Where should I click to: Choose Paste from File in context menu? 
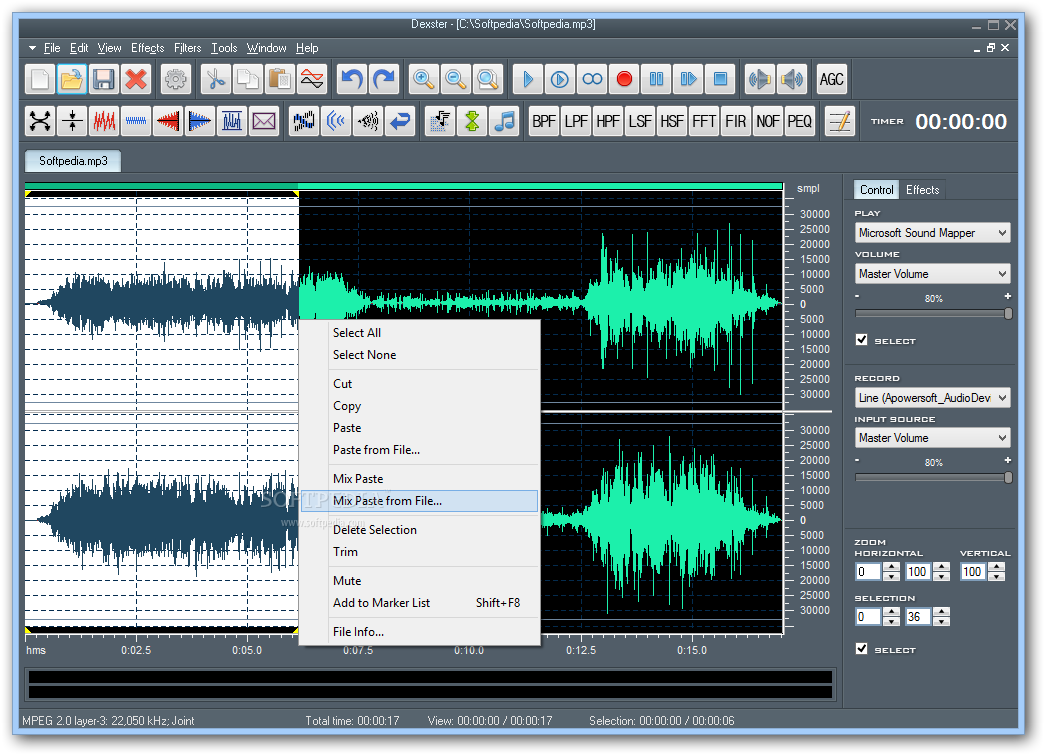click(420, 450)
